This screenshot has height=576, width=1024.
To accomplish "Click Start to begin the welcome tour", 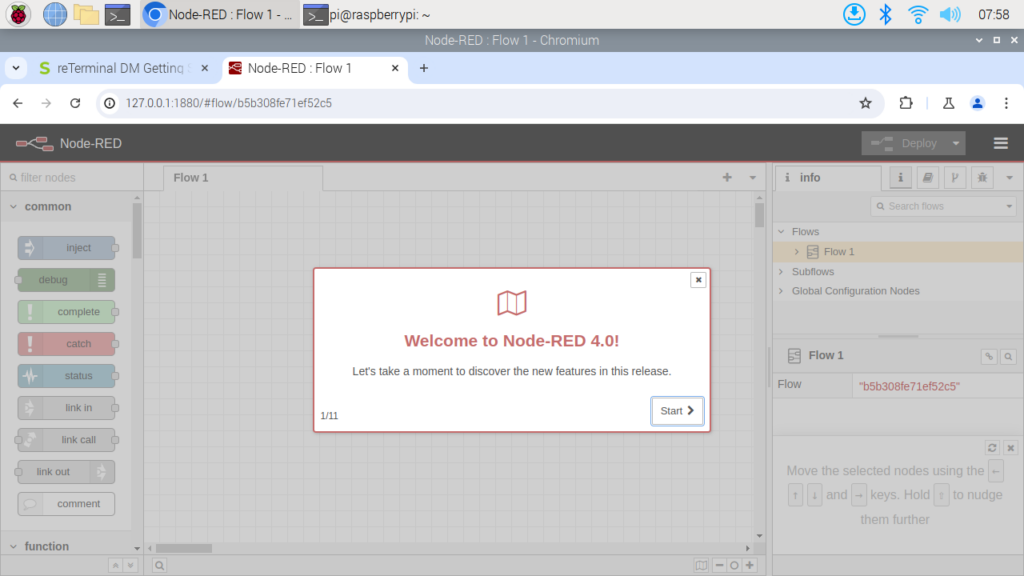I will pos(677,411).
